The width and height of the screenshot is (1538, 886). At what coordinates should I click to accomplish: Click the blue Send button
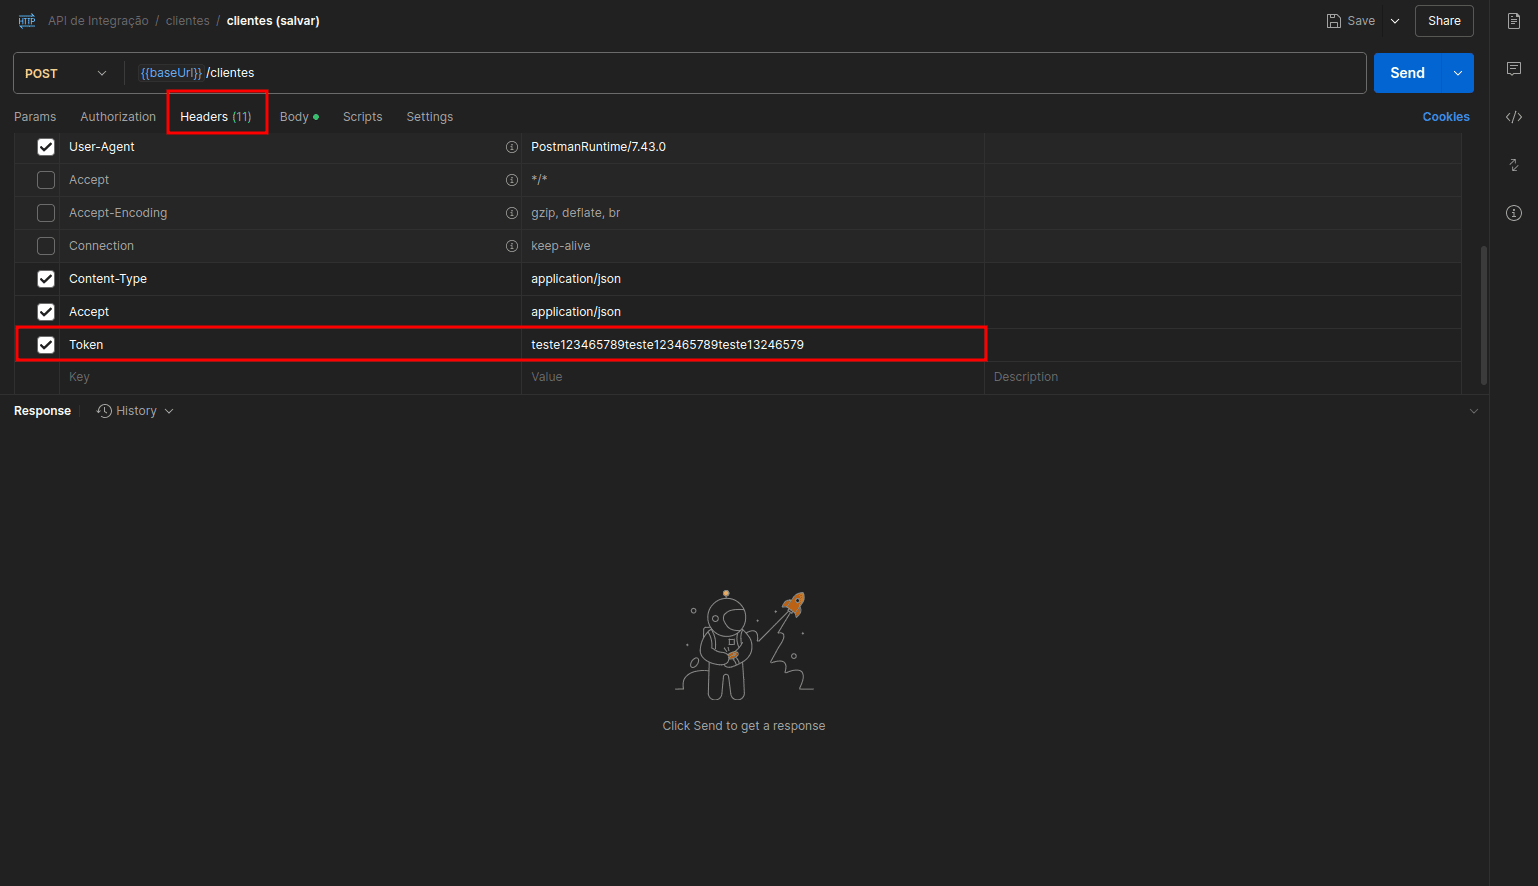coord(1407,73)
